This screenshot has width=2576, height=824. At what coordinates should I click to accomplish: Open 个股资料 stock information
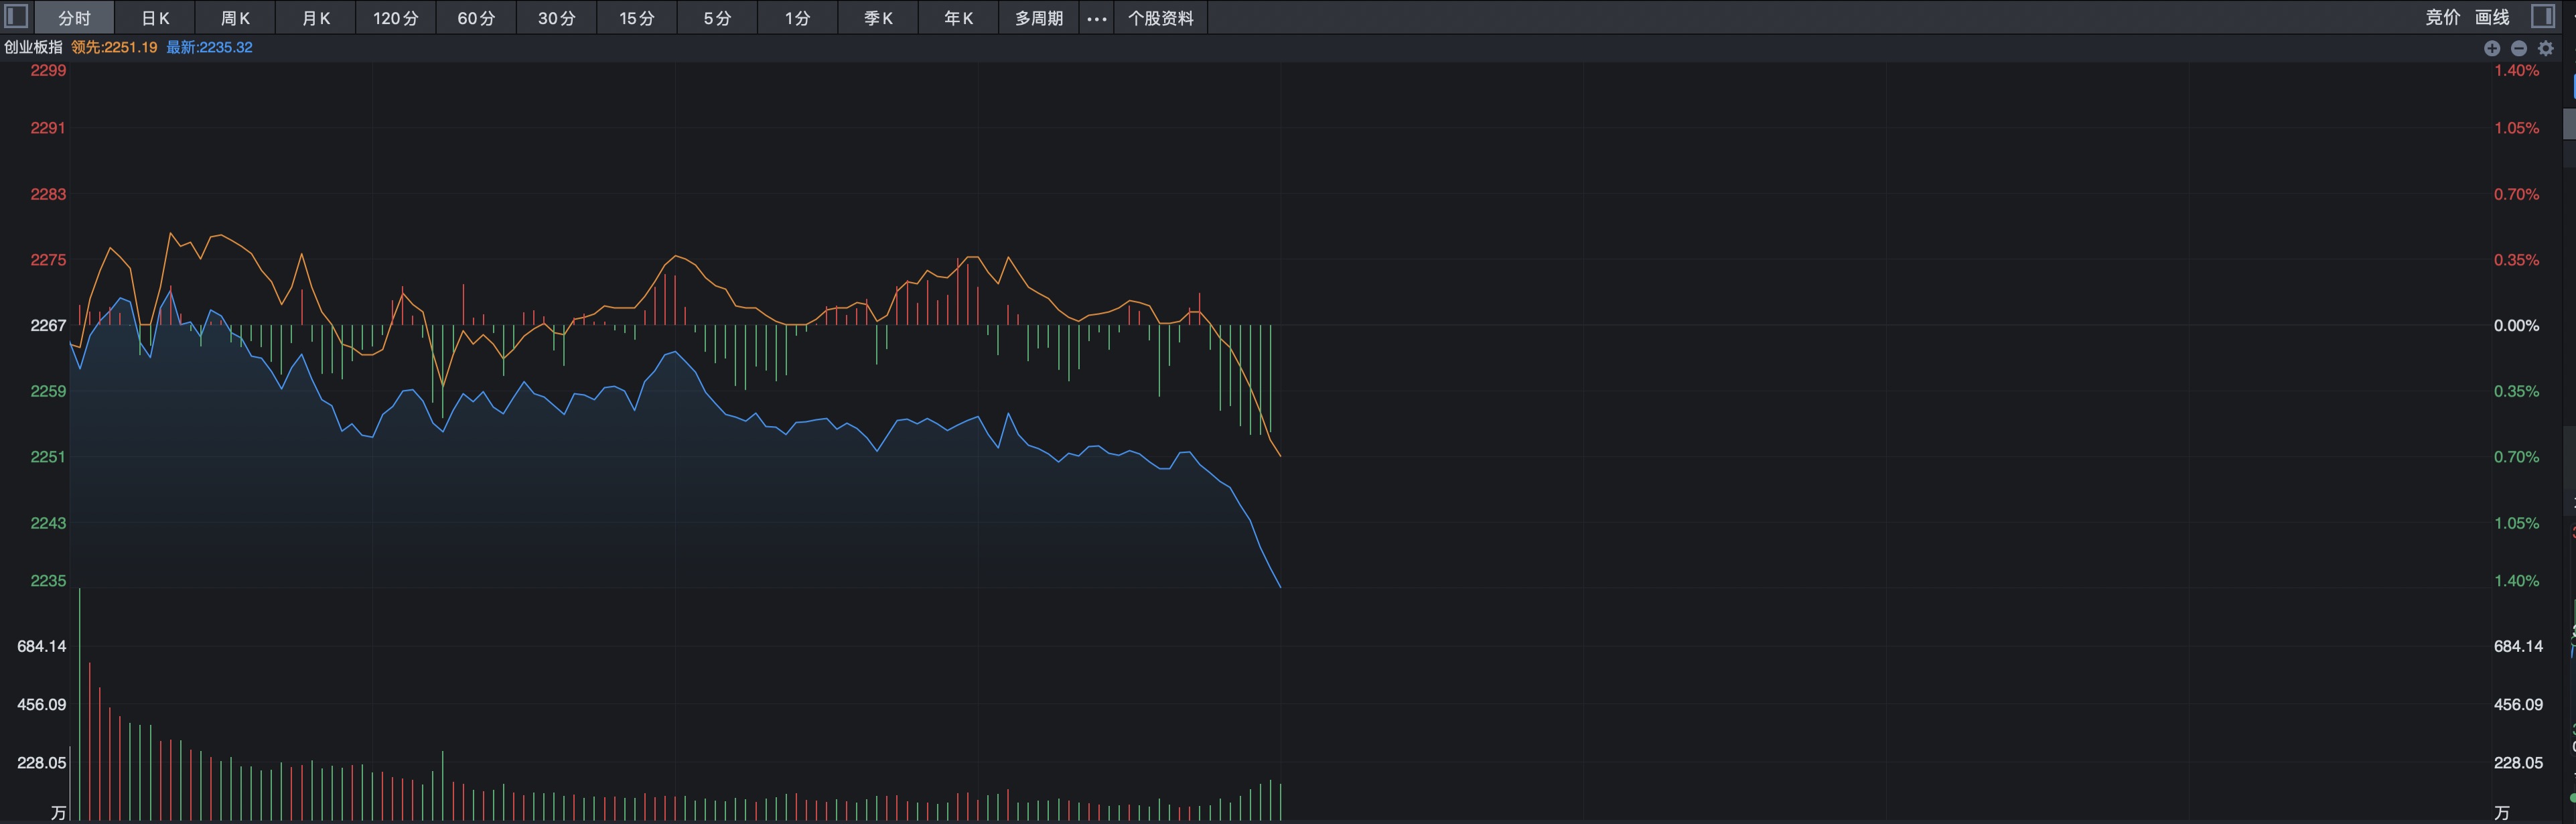[1160, 17]
